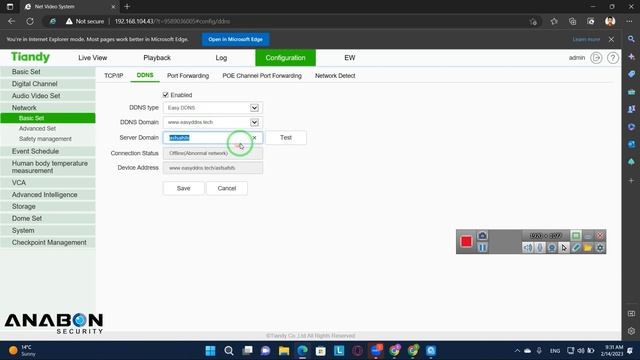
Task: Click the admin logout icon
Action: (x=596, y=58)
